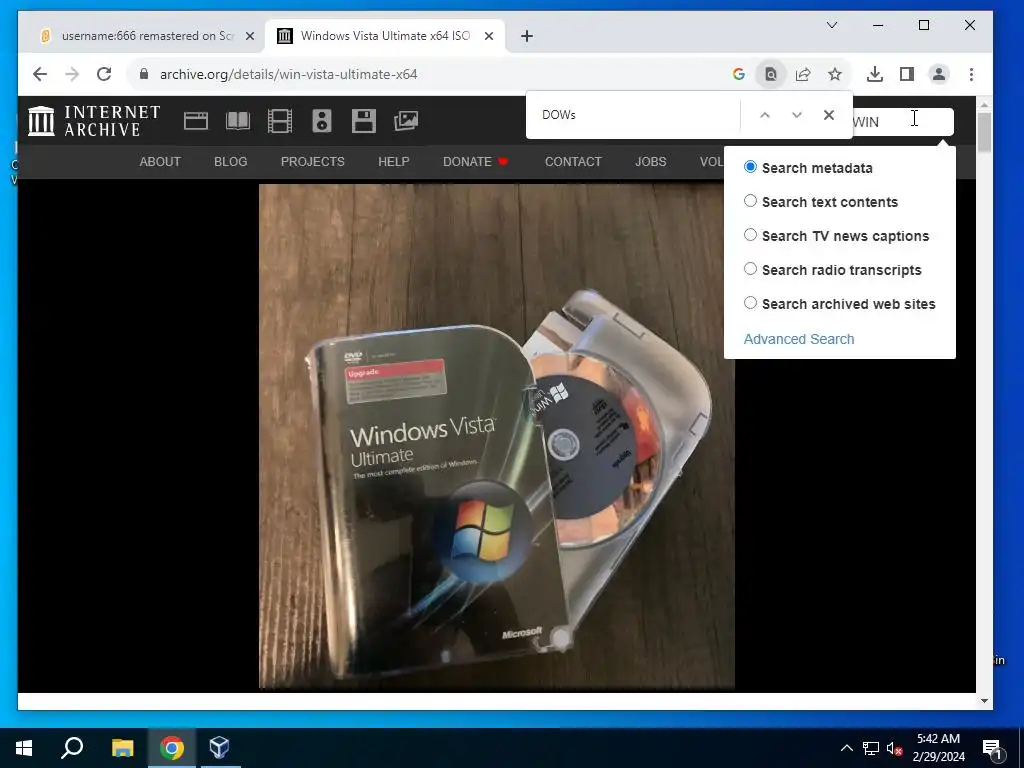Click the Archive search box containing WIN
The image size is (1024, 768).
(903, 122)
